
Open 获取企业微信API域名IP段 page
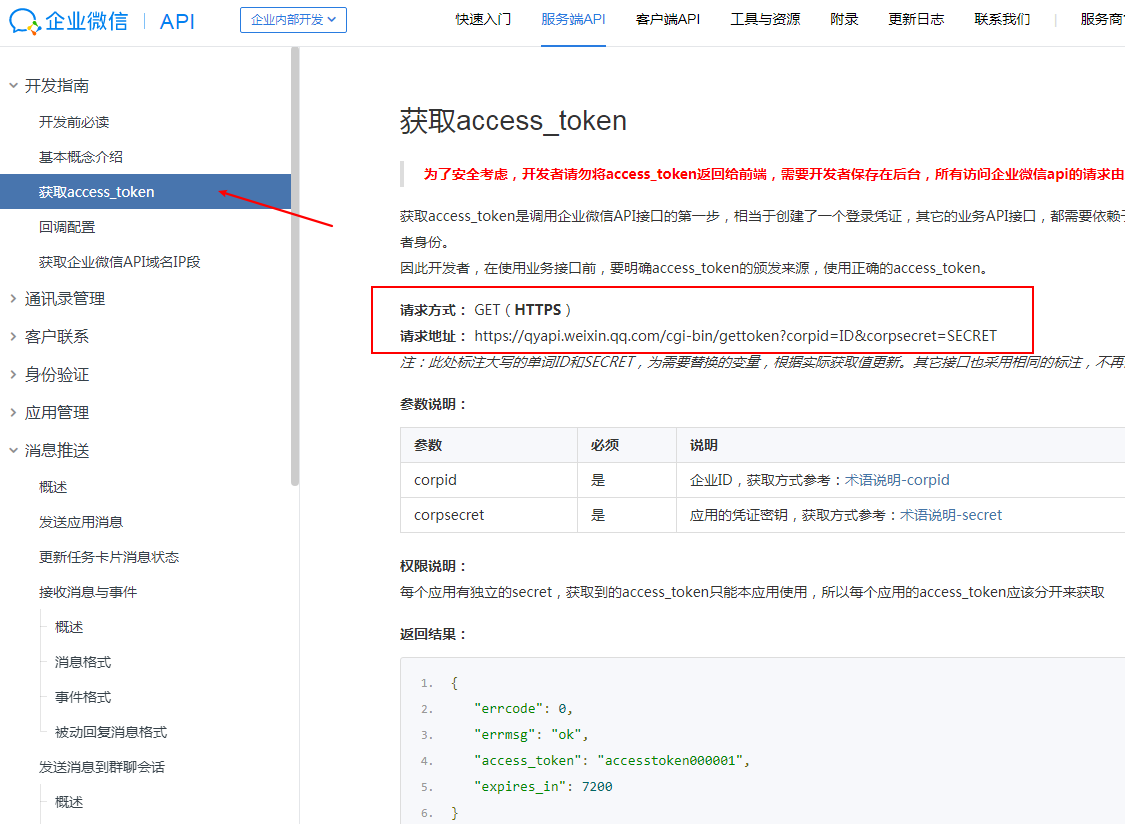(120, 262)
